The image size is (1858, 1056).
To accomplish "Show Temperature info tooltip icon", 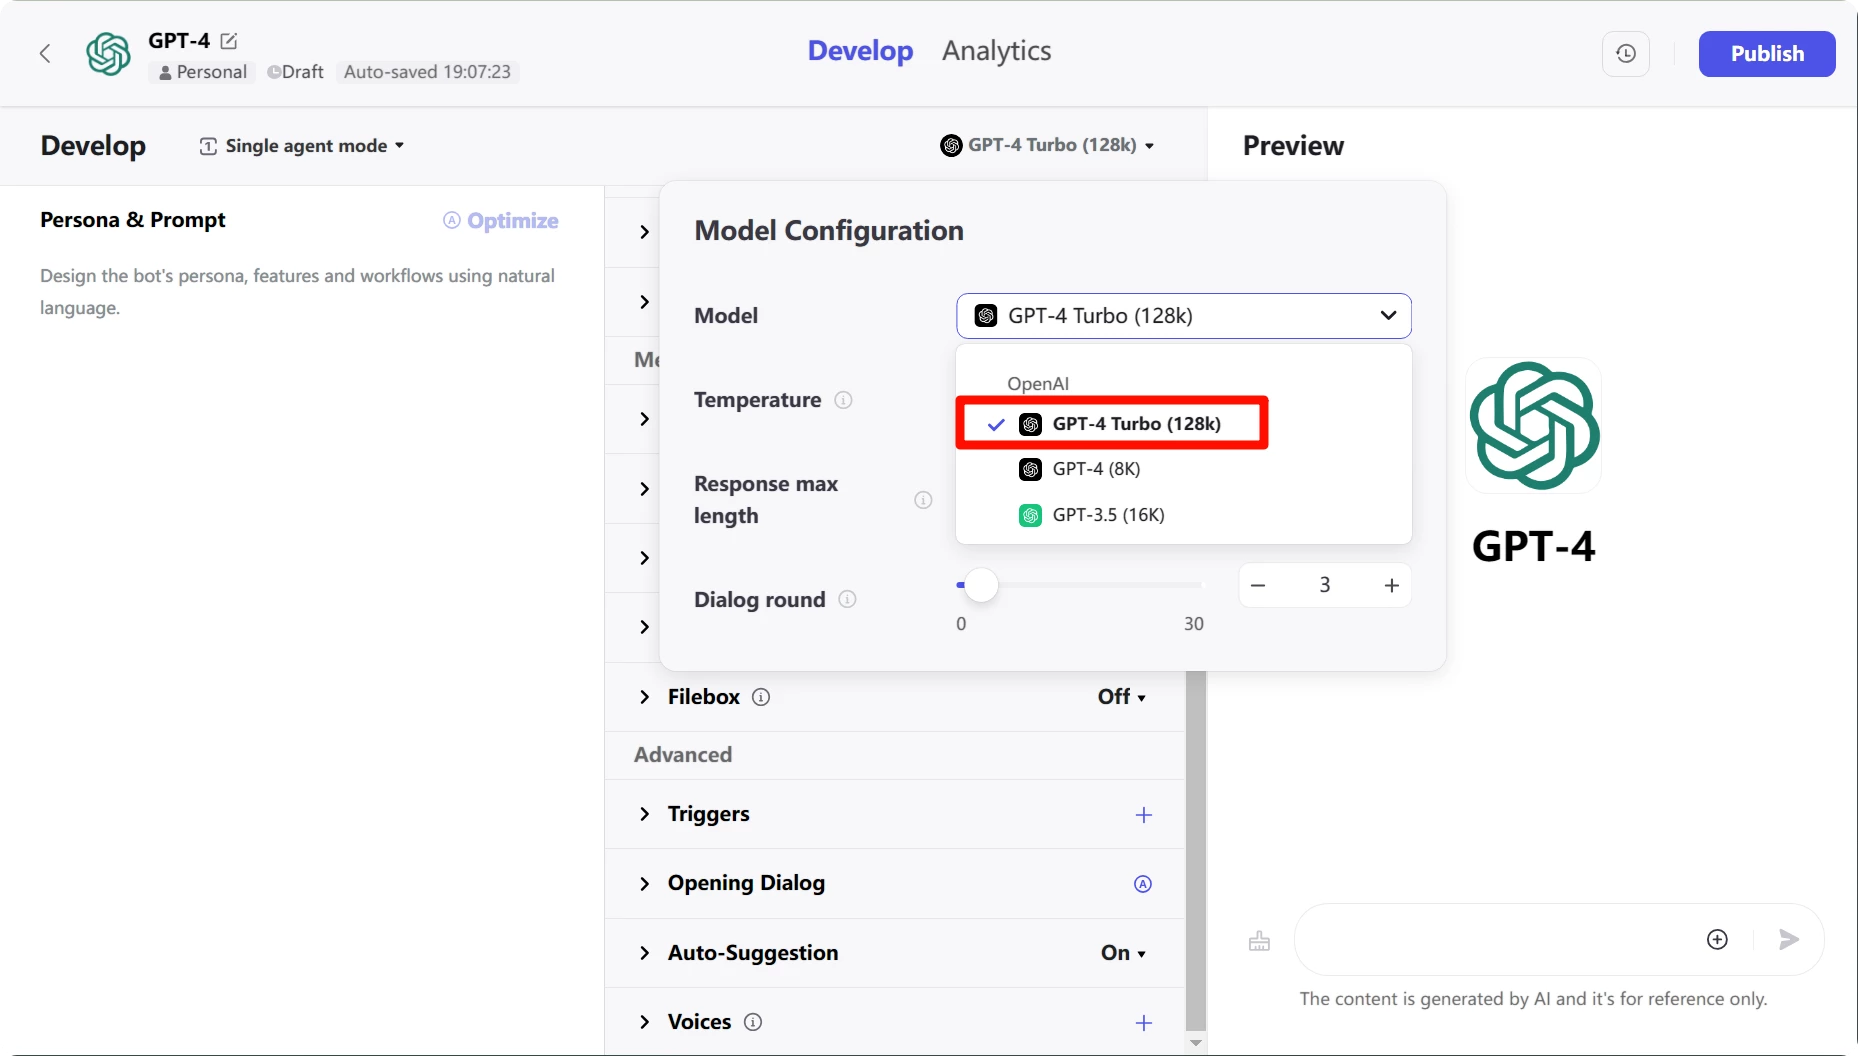I will coord(843,400).
